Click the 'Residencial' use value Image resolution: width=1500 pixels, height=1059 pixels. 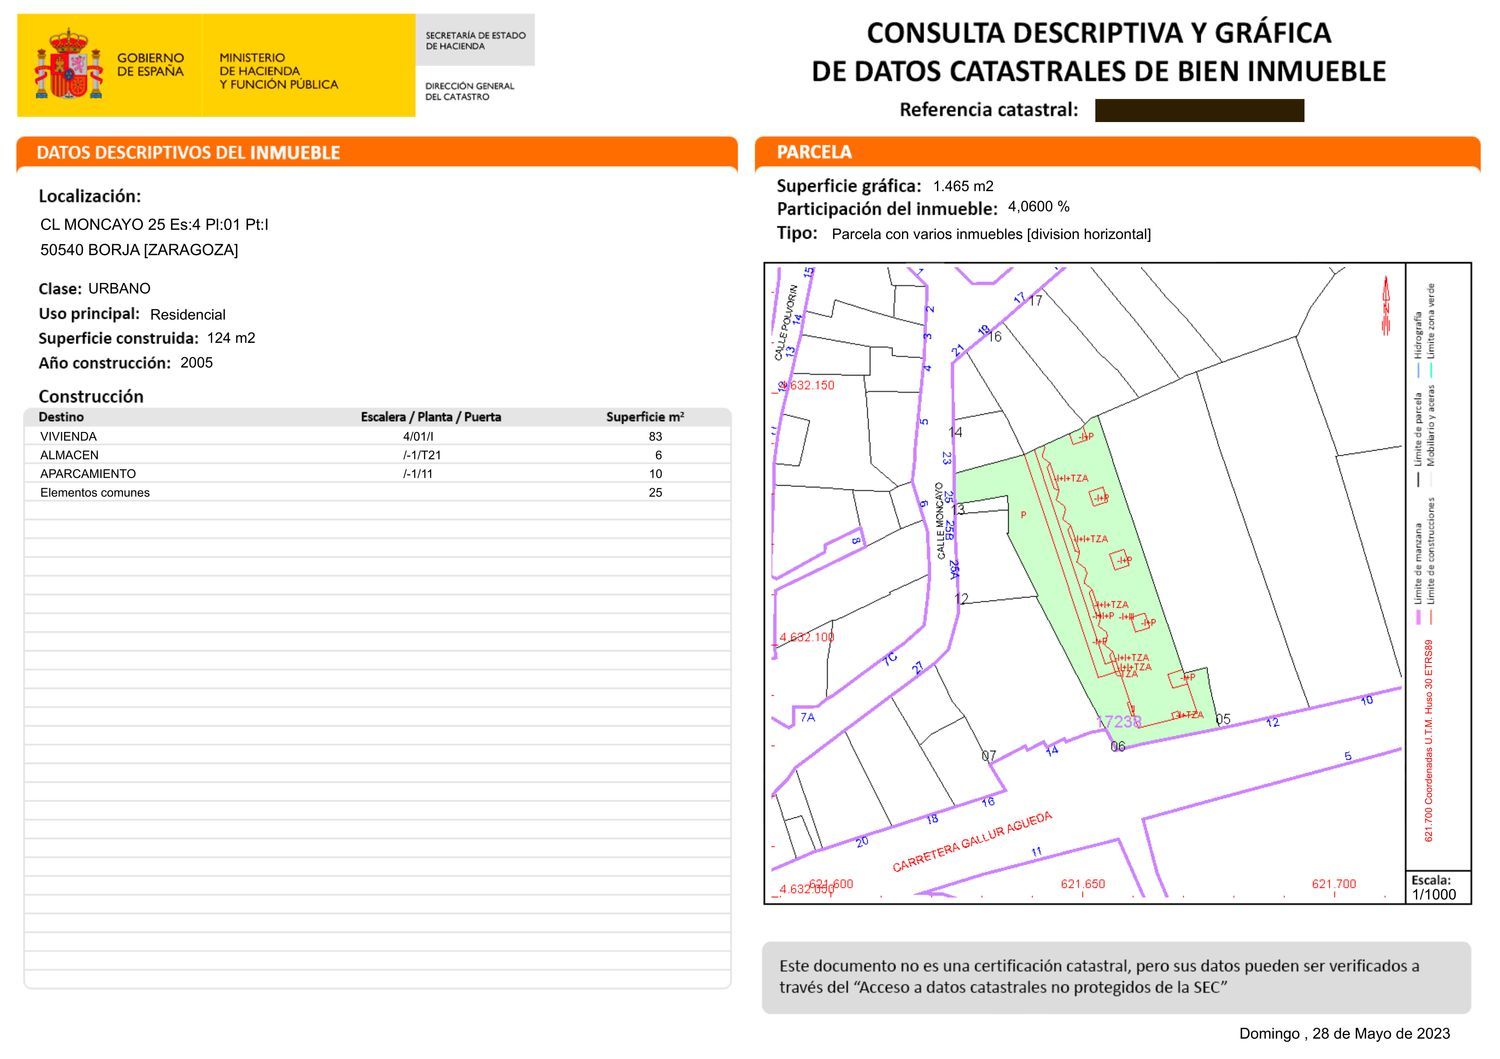point(188,314)
